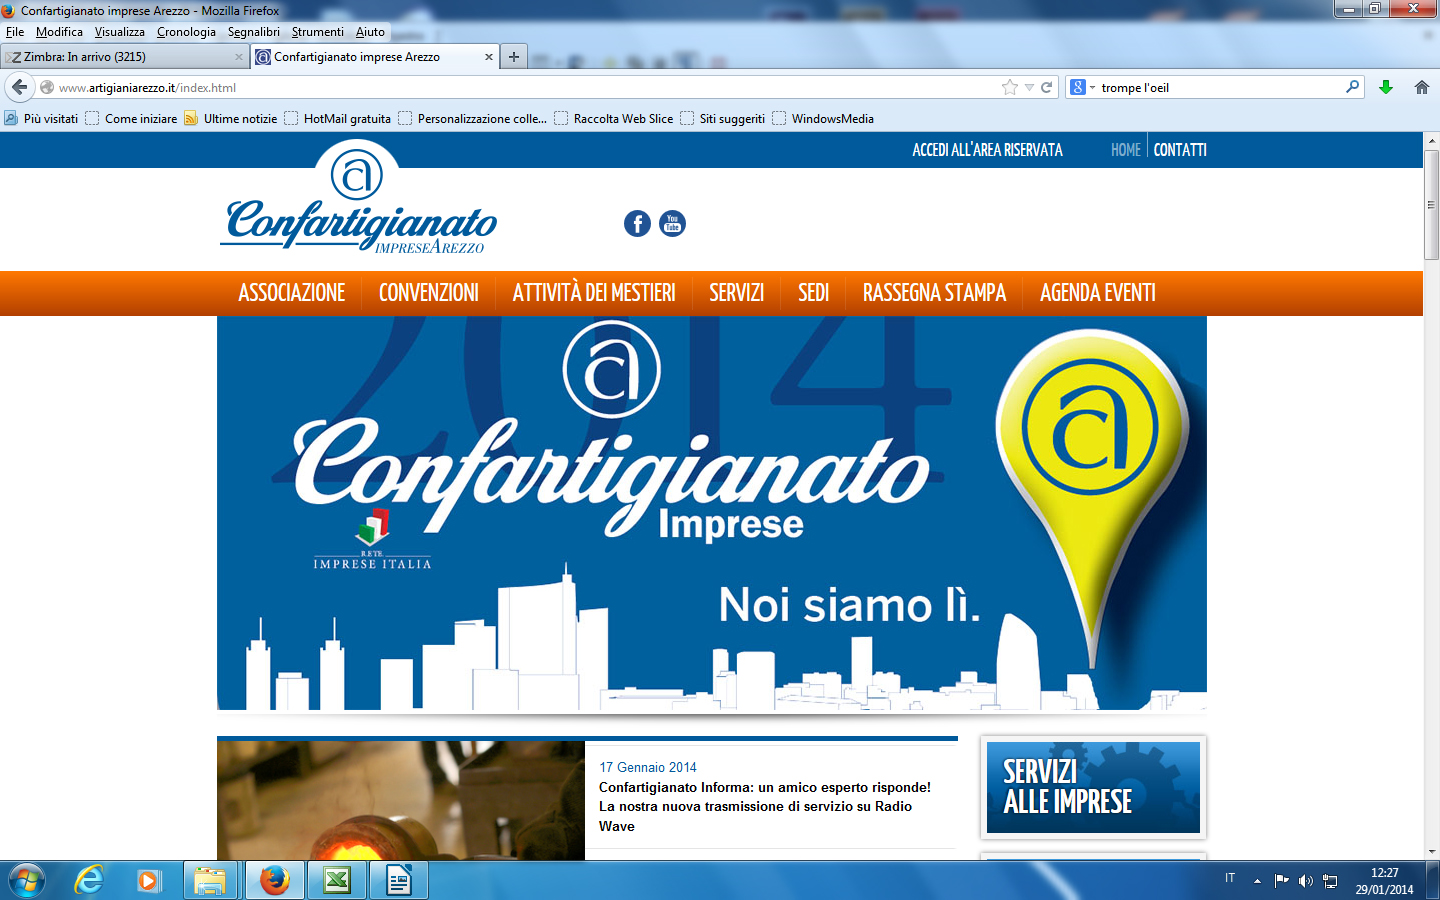Open the CONVENZIONI navigation item
This screenshot has height=900, width=1440.
[428, 293]
